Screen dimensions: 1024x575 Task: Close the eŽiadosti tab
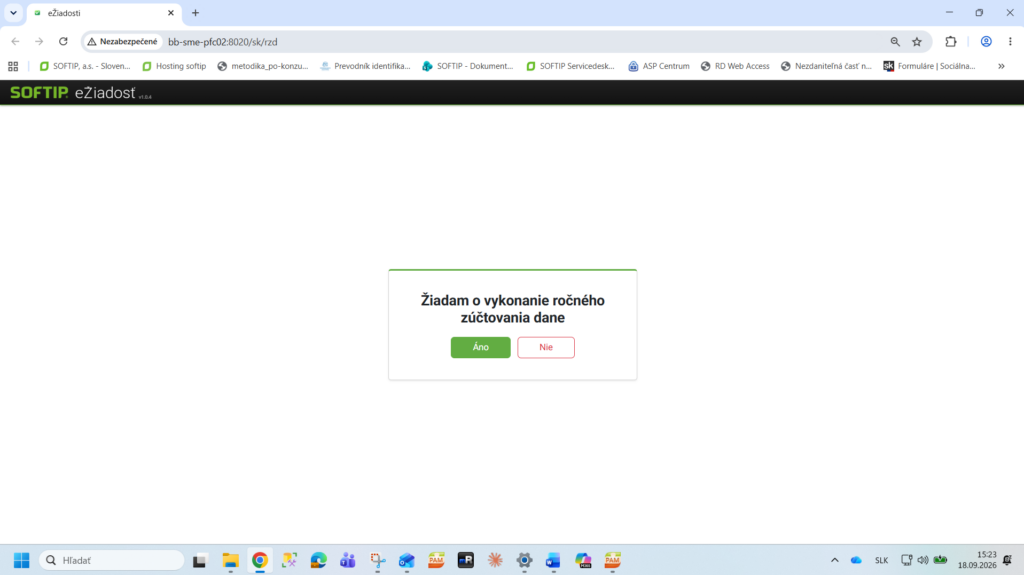[x=171, y=12]
